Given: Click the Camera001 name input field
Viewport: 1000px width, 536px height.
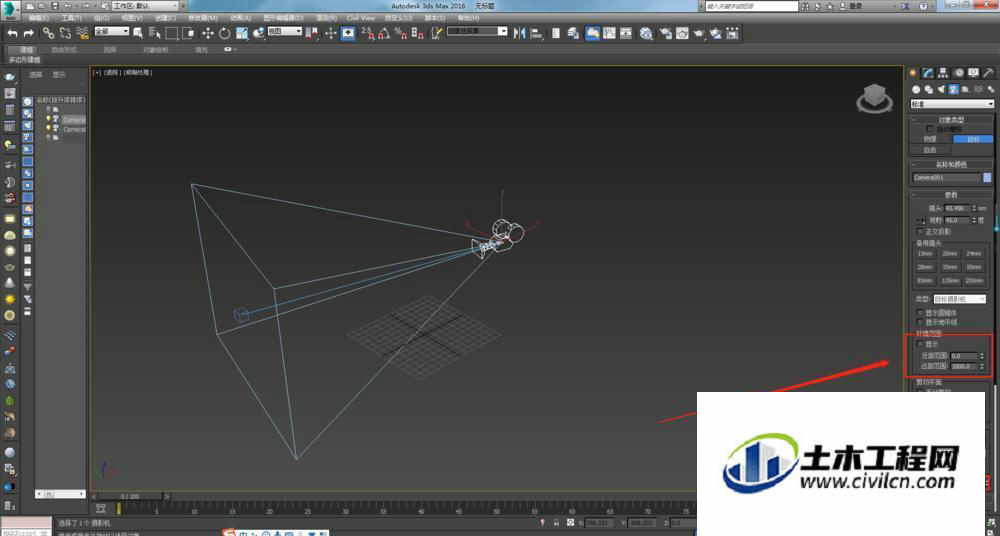Looking at the screenshot, I should (946, 177).
